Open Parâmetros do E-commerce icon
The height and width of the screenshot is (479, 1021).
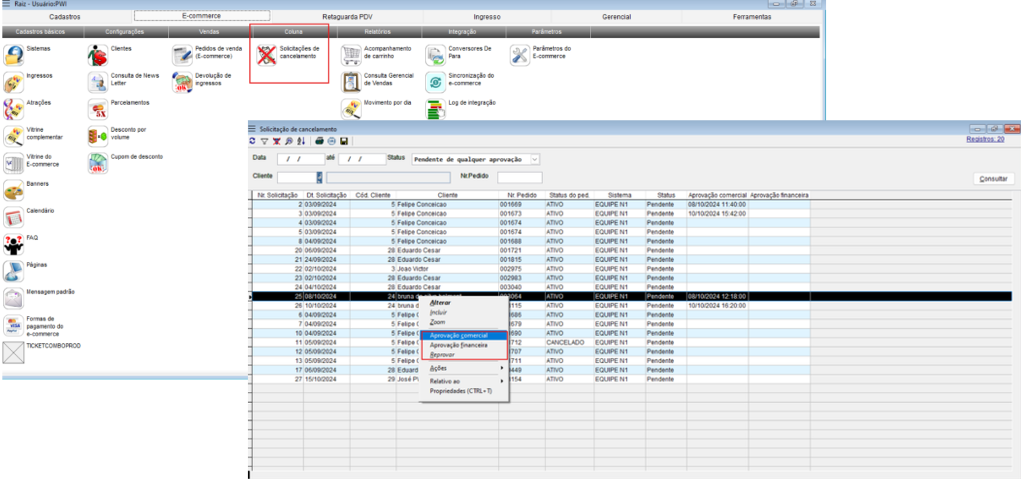(520, 54)
